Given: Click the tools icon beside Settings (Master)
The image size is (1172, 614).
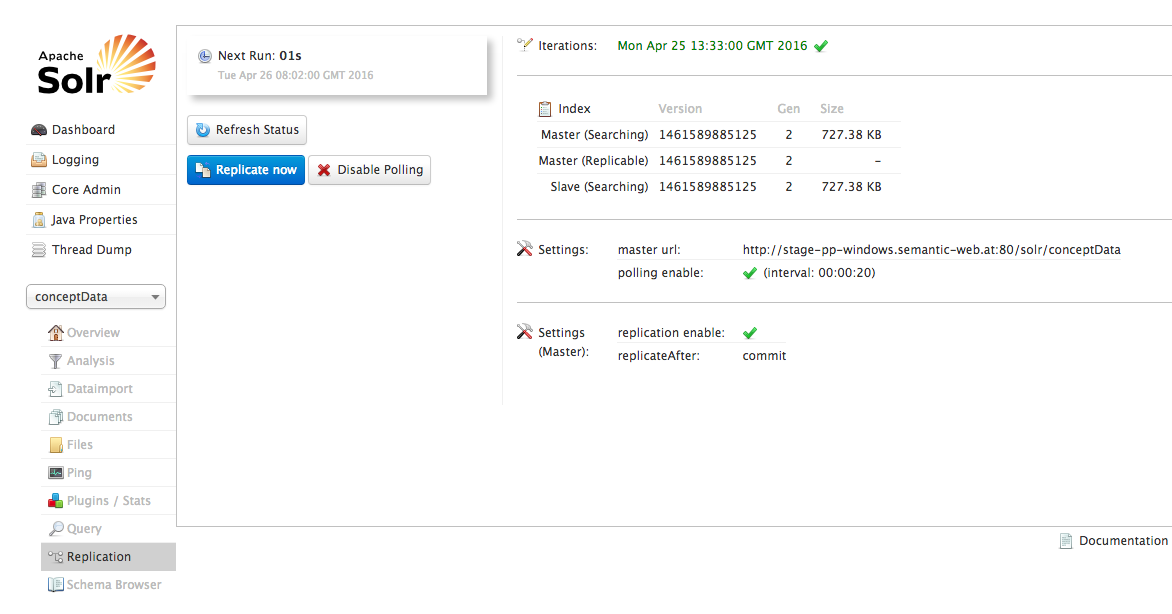Looking at the screenshot, I should (x=525, y=331).
